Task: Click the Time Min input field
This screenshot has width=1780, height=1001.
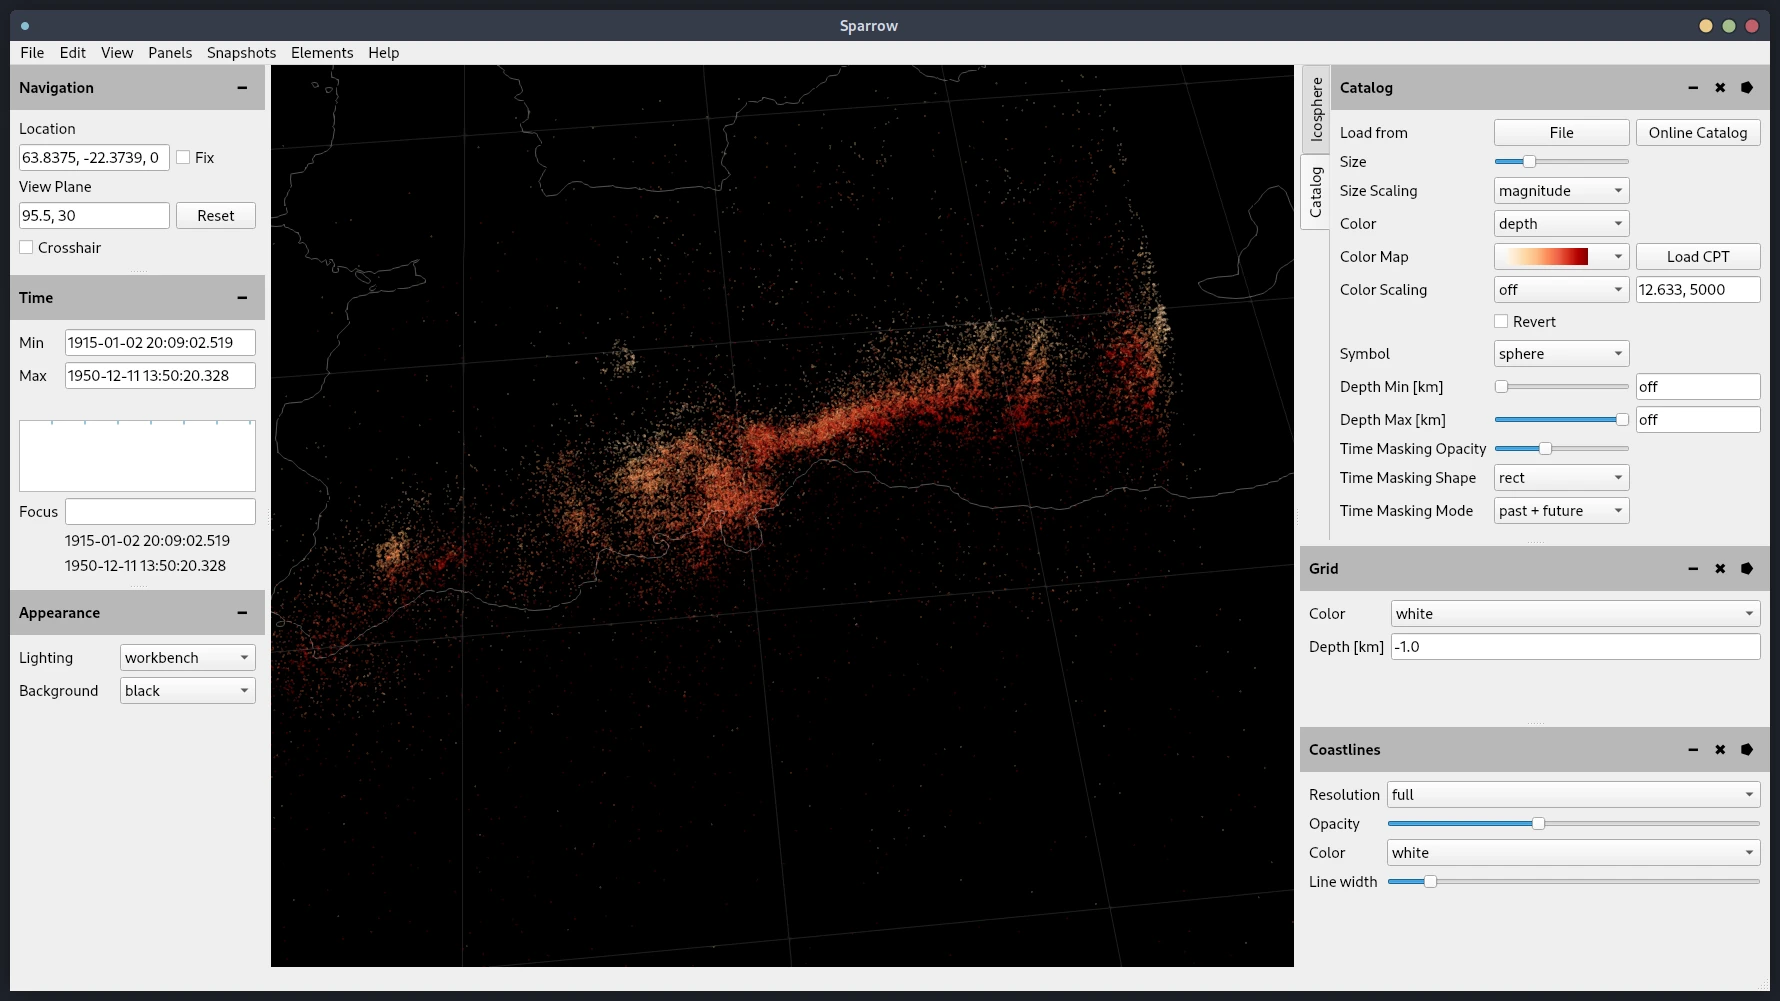Action: [160, 343]
